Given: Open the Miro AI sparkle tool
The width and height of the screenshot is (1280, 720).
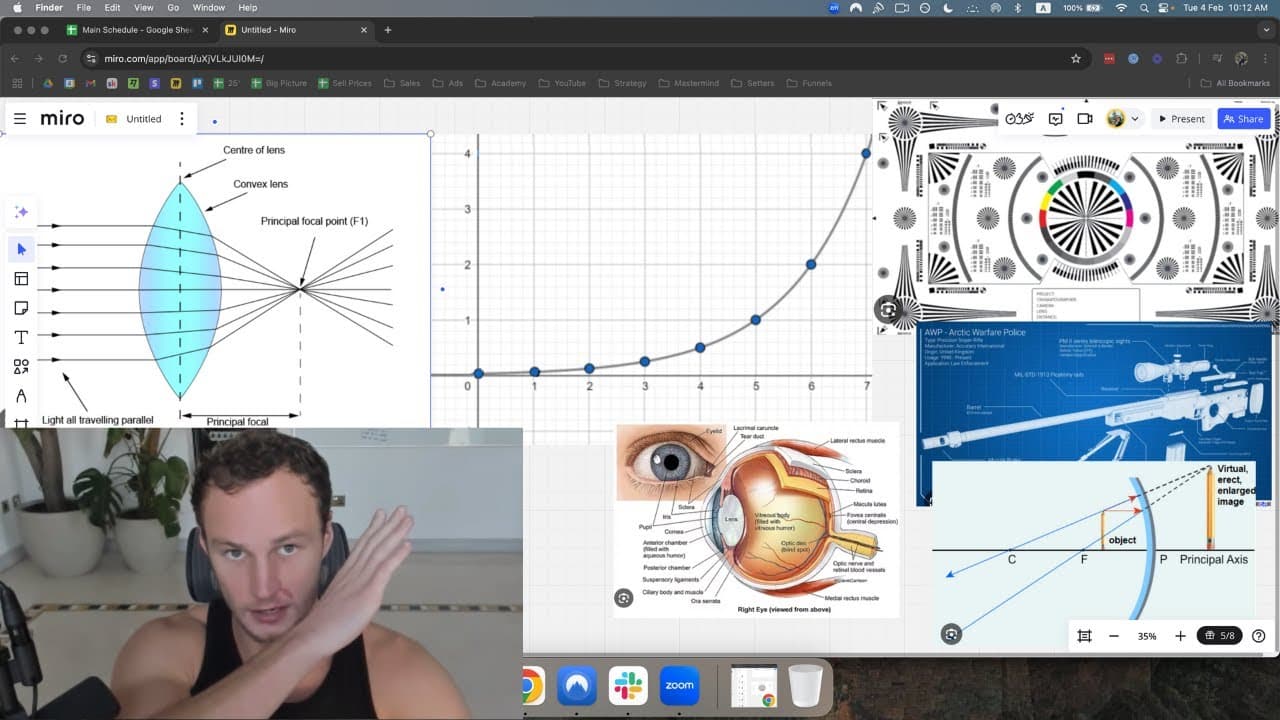Looking at the screenshot, I should (x=21, y=212).
